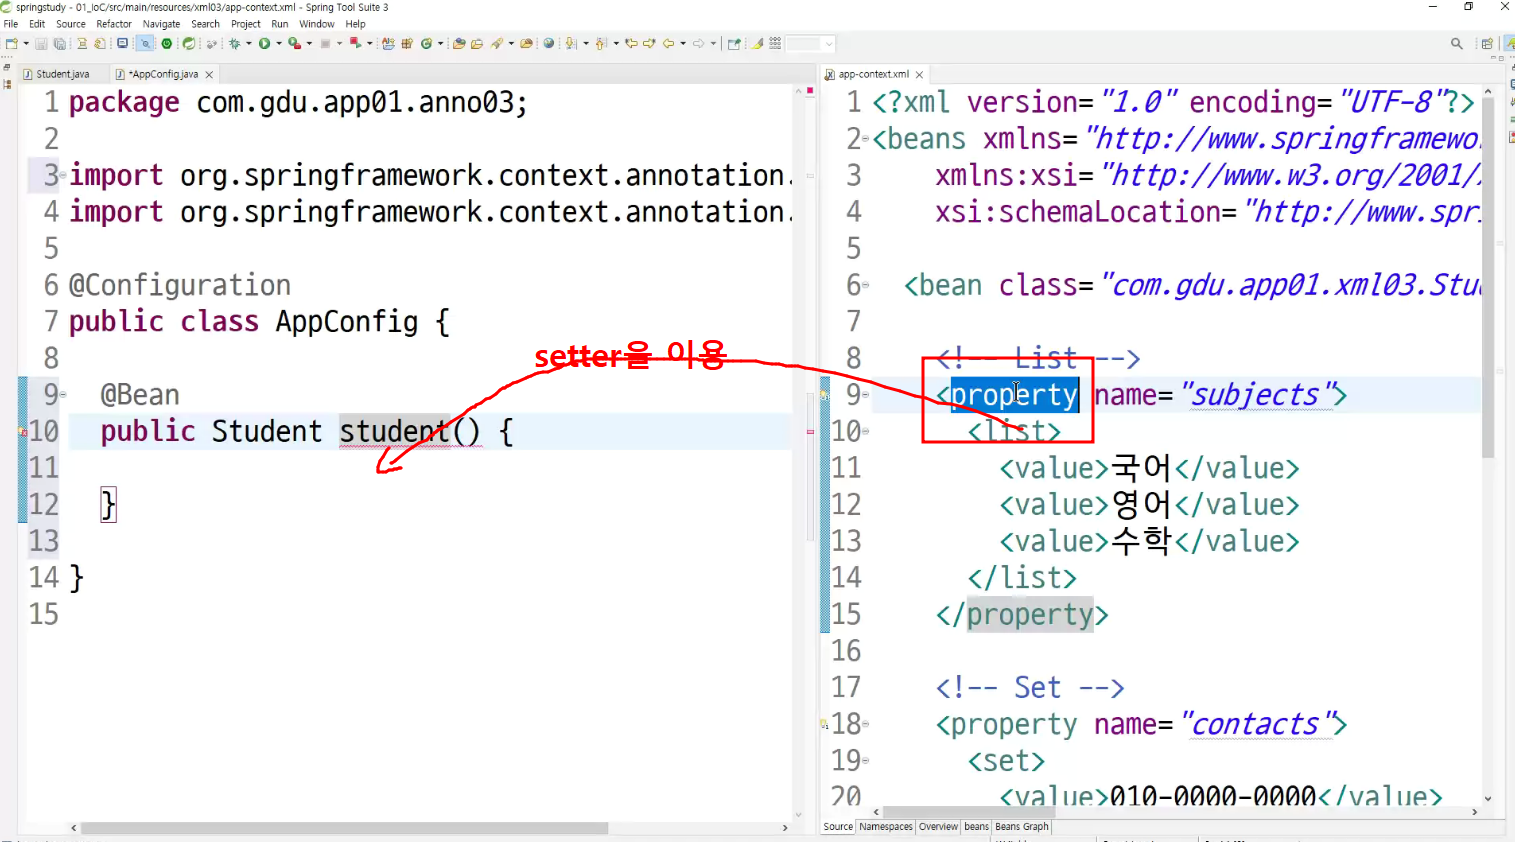1515x842 pixels.
Task: Open the Spring Boot Dashboard icon
Action: pos(167,43)
